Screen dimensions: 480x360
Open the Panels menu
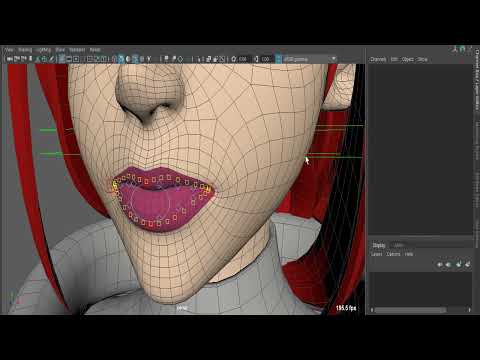[x=95, y=50]
